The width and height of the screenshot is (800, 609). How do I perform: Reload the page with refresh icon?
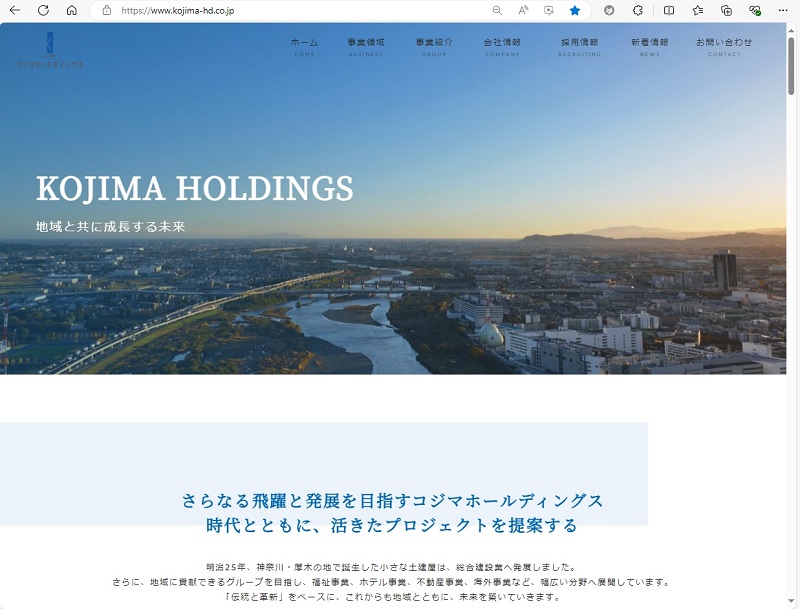(43, 10)
